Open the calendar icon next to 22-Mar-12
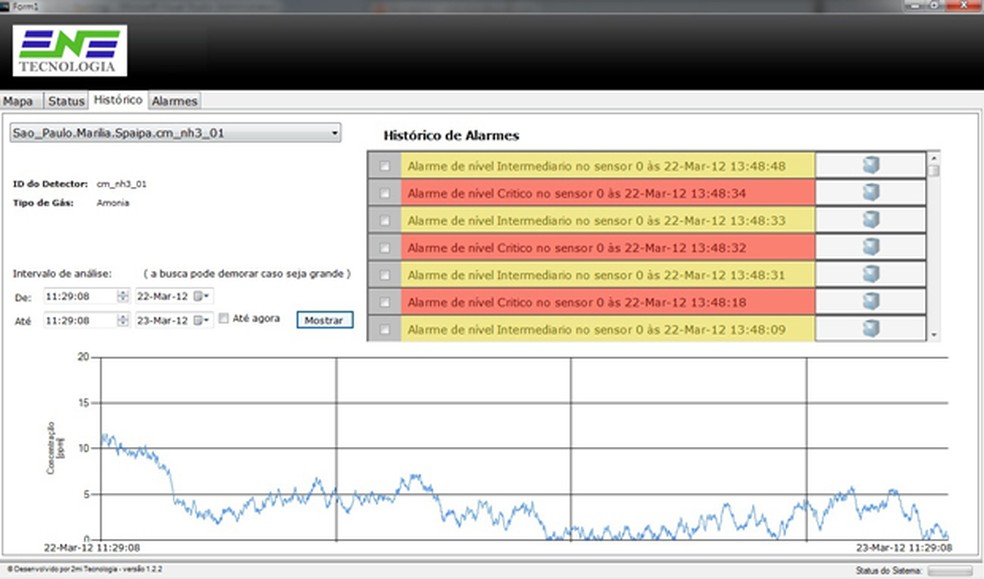The width and height of the screenshot is (984, 579). click(201, 296)
